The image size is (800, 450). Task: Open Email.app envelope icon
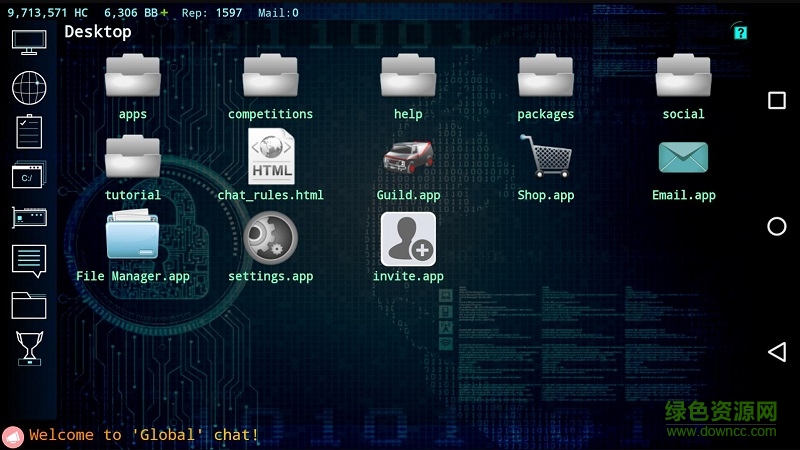tap(683, 157)
